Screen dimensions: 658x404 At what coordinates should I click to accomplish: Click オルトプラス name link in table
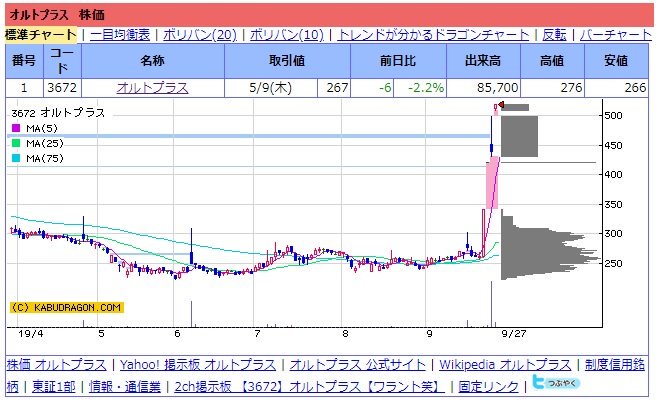[x=152, y=88]
